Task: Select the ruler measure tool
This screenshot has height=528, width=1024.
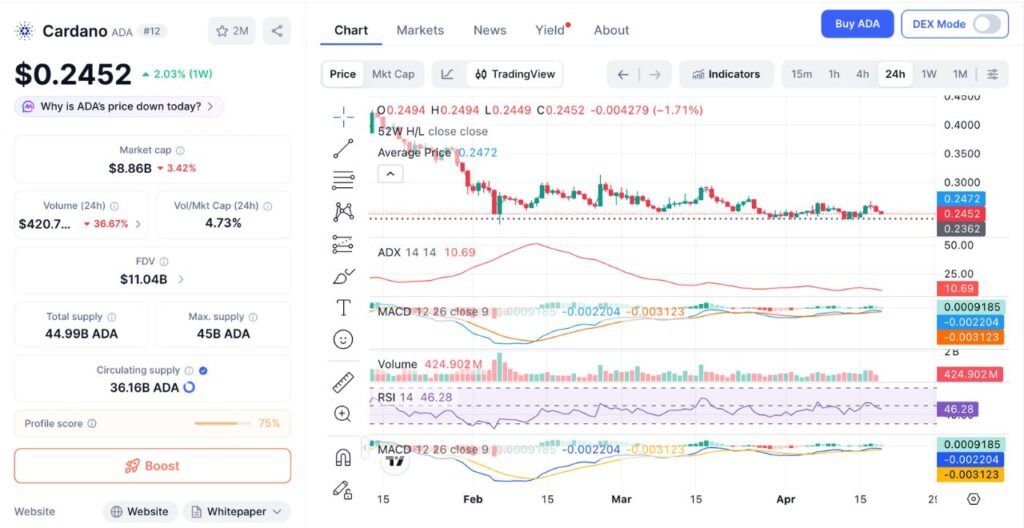Action: click(343, 382)
